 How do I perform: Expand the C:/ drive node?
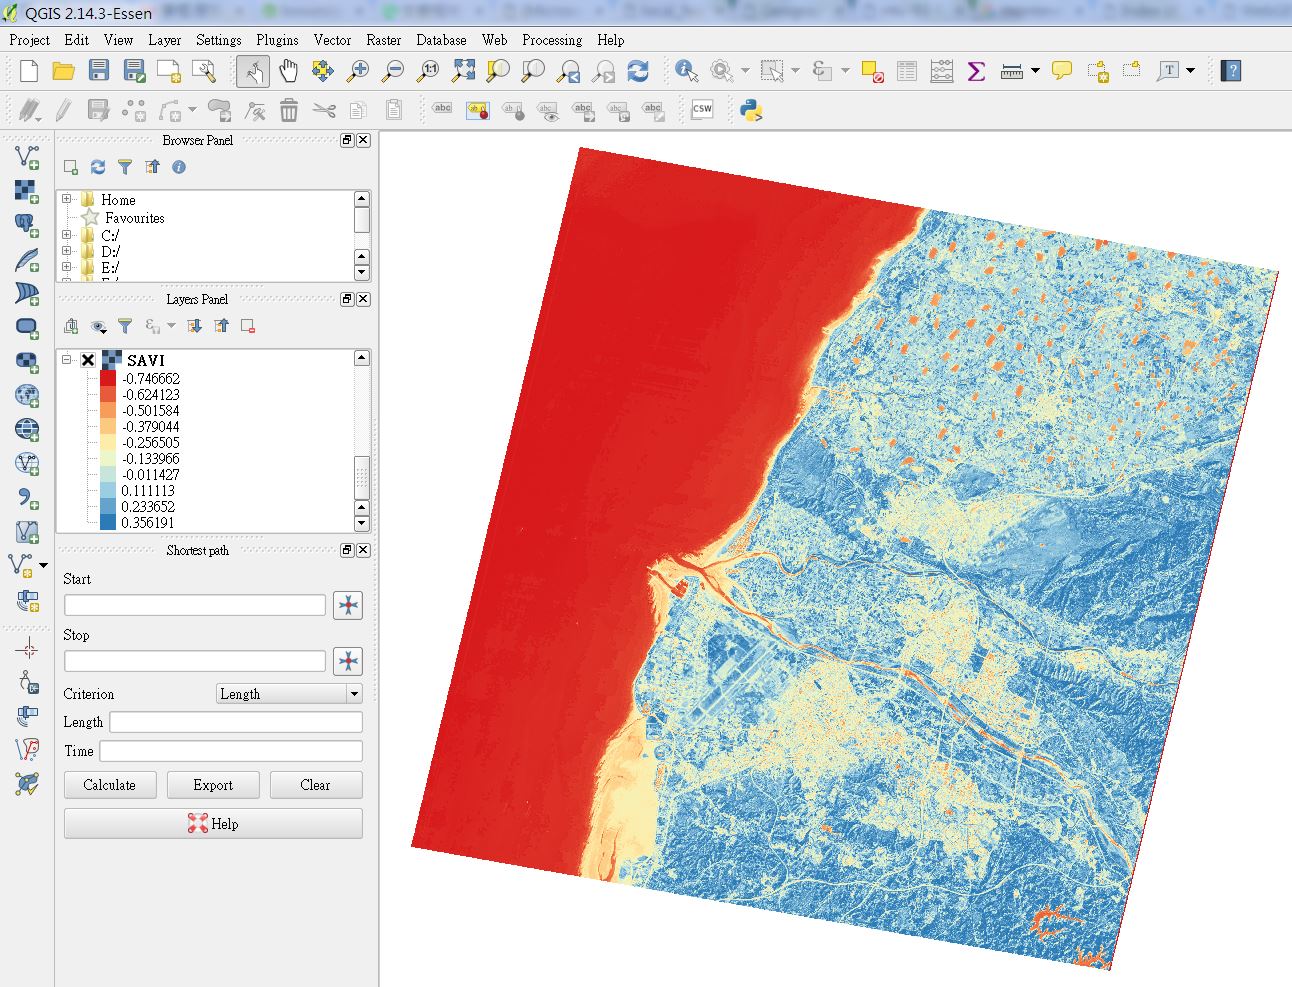click(67, 235)
